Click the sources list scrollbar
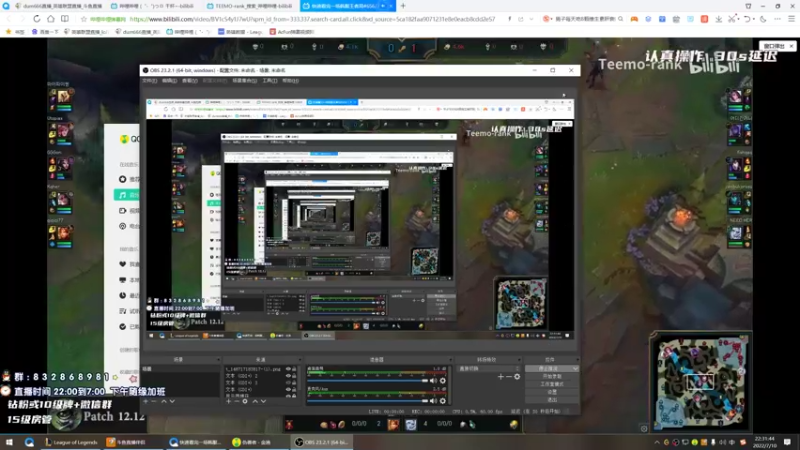 coord(299,378)
